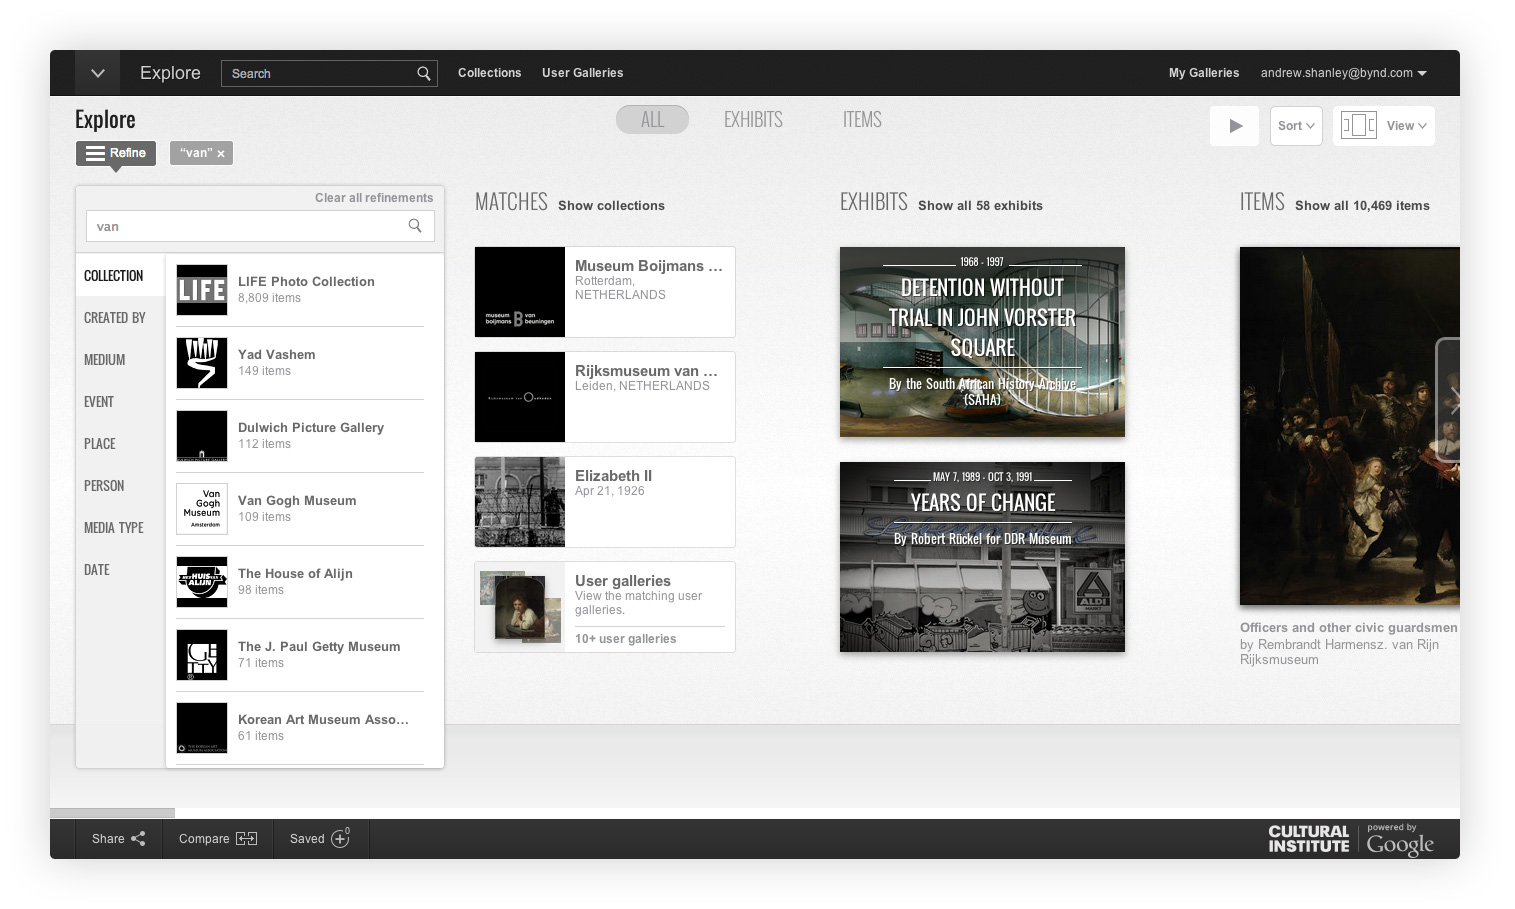Open Rijksmuseum van thumbnail image
1515x909 pixels.
click(520, 397)
